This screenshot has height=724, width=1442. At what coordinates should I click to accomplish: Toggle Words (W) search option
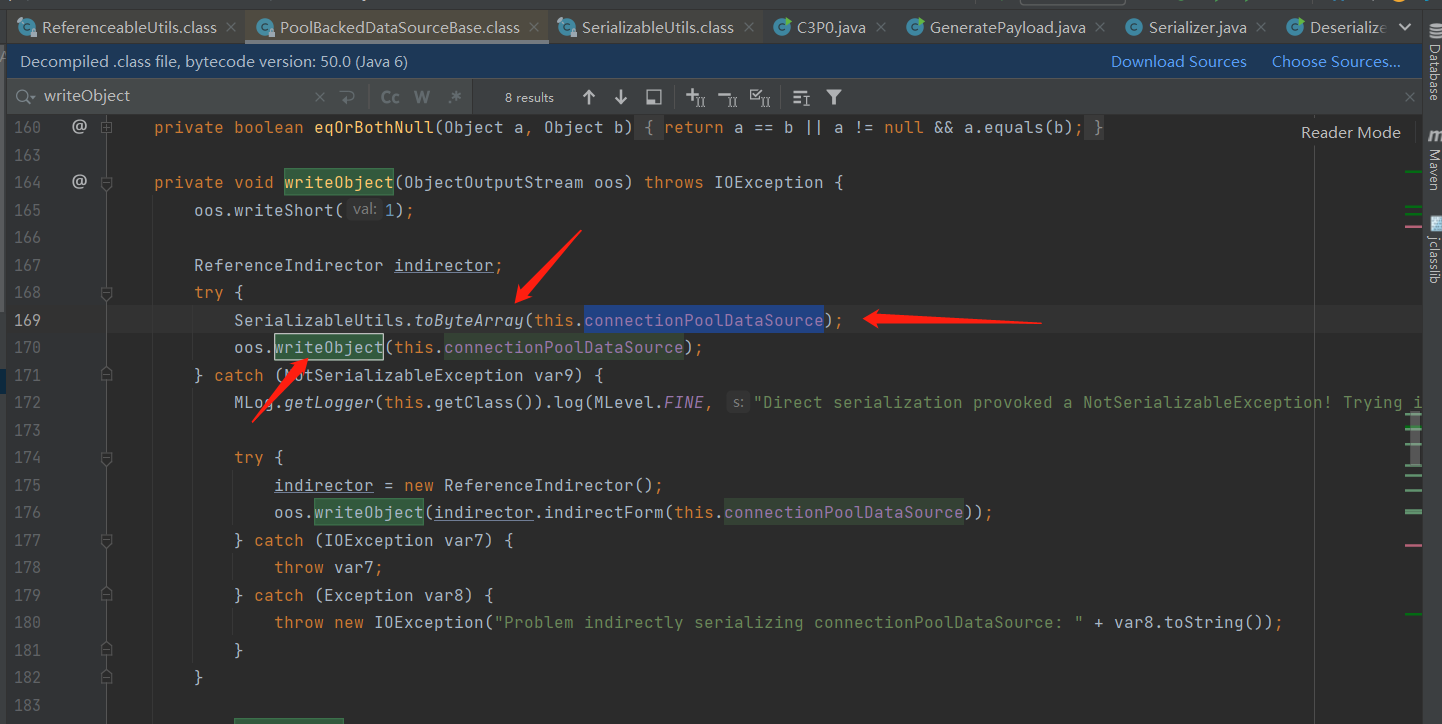(x=422, y=97)
